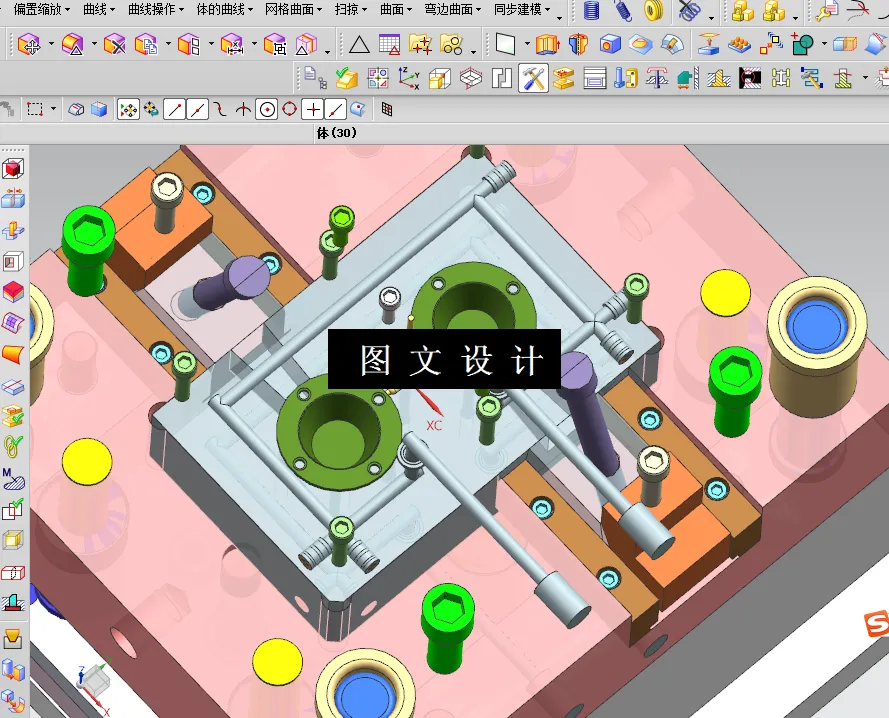Click the yellow circular part in the viewport
The height and width of the screenshot is (718, 889).
727,293
